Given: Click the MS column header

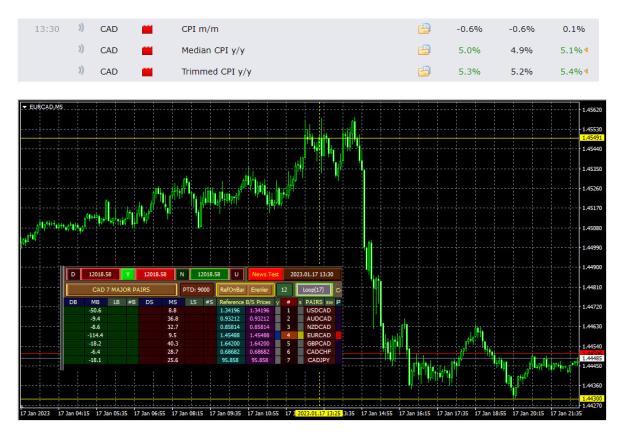Looking at the screenshot, I should click(173, 302).
